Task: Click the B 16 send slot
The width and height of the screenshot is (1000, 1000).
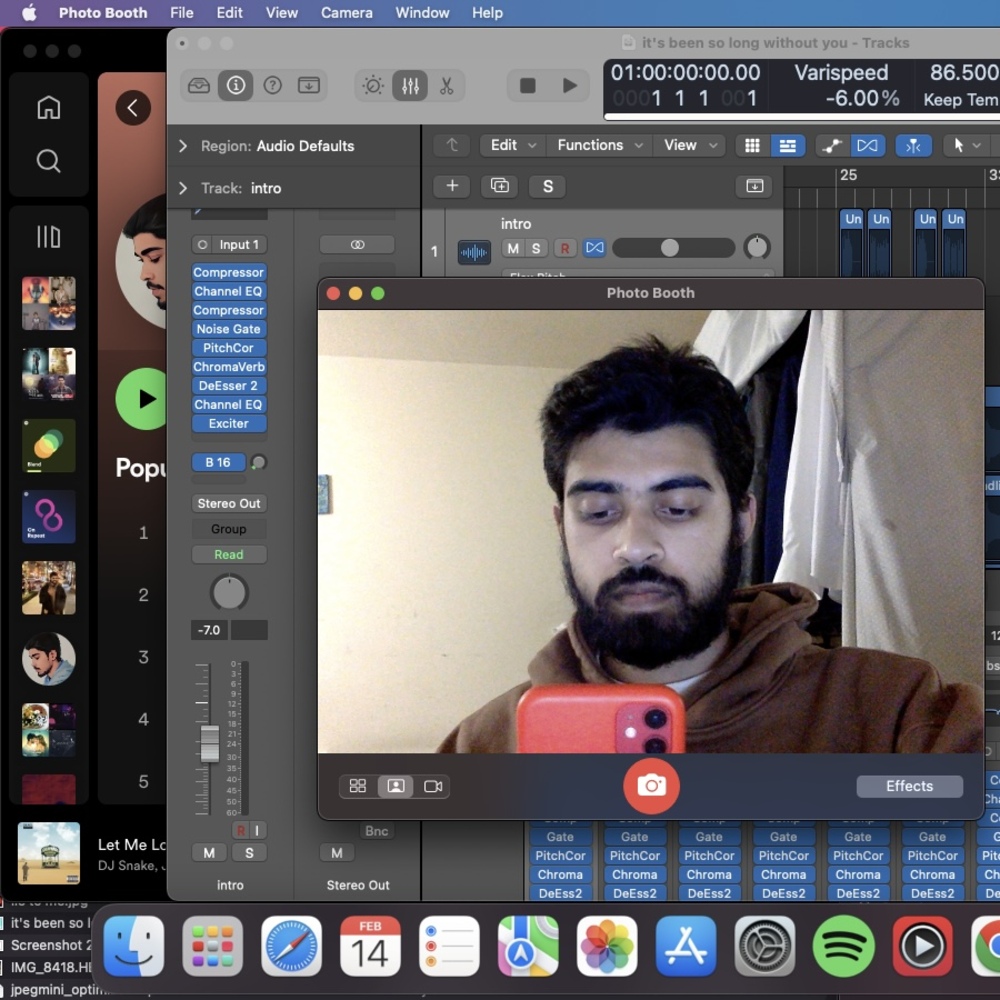Action: (x=219, y=462)
